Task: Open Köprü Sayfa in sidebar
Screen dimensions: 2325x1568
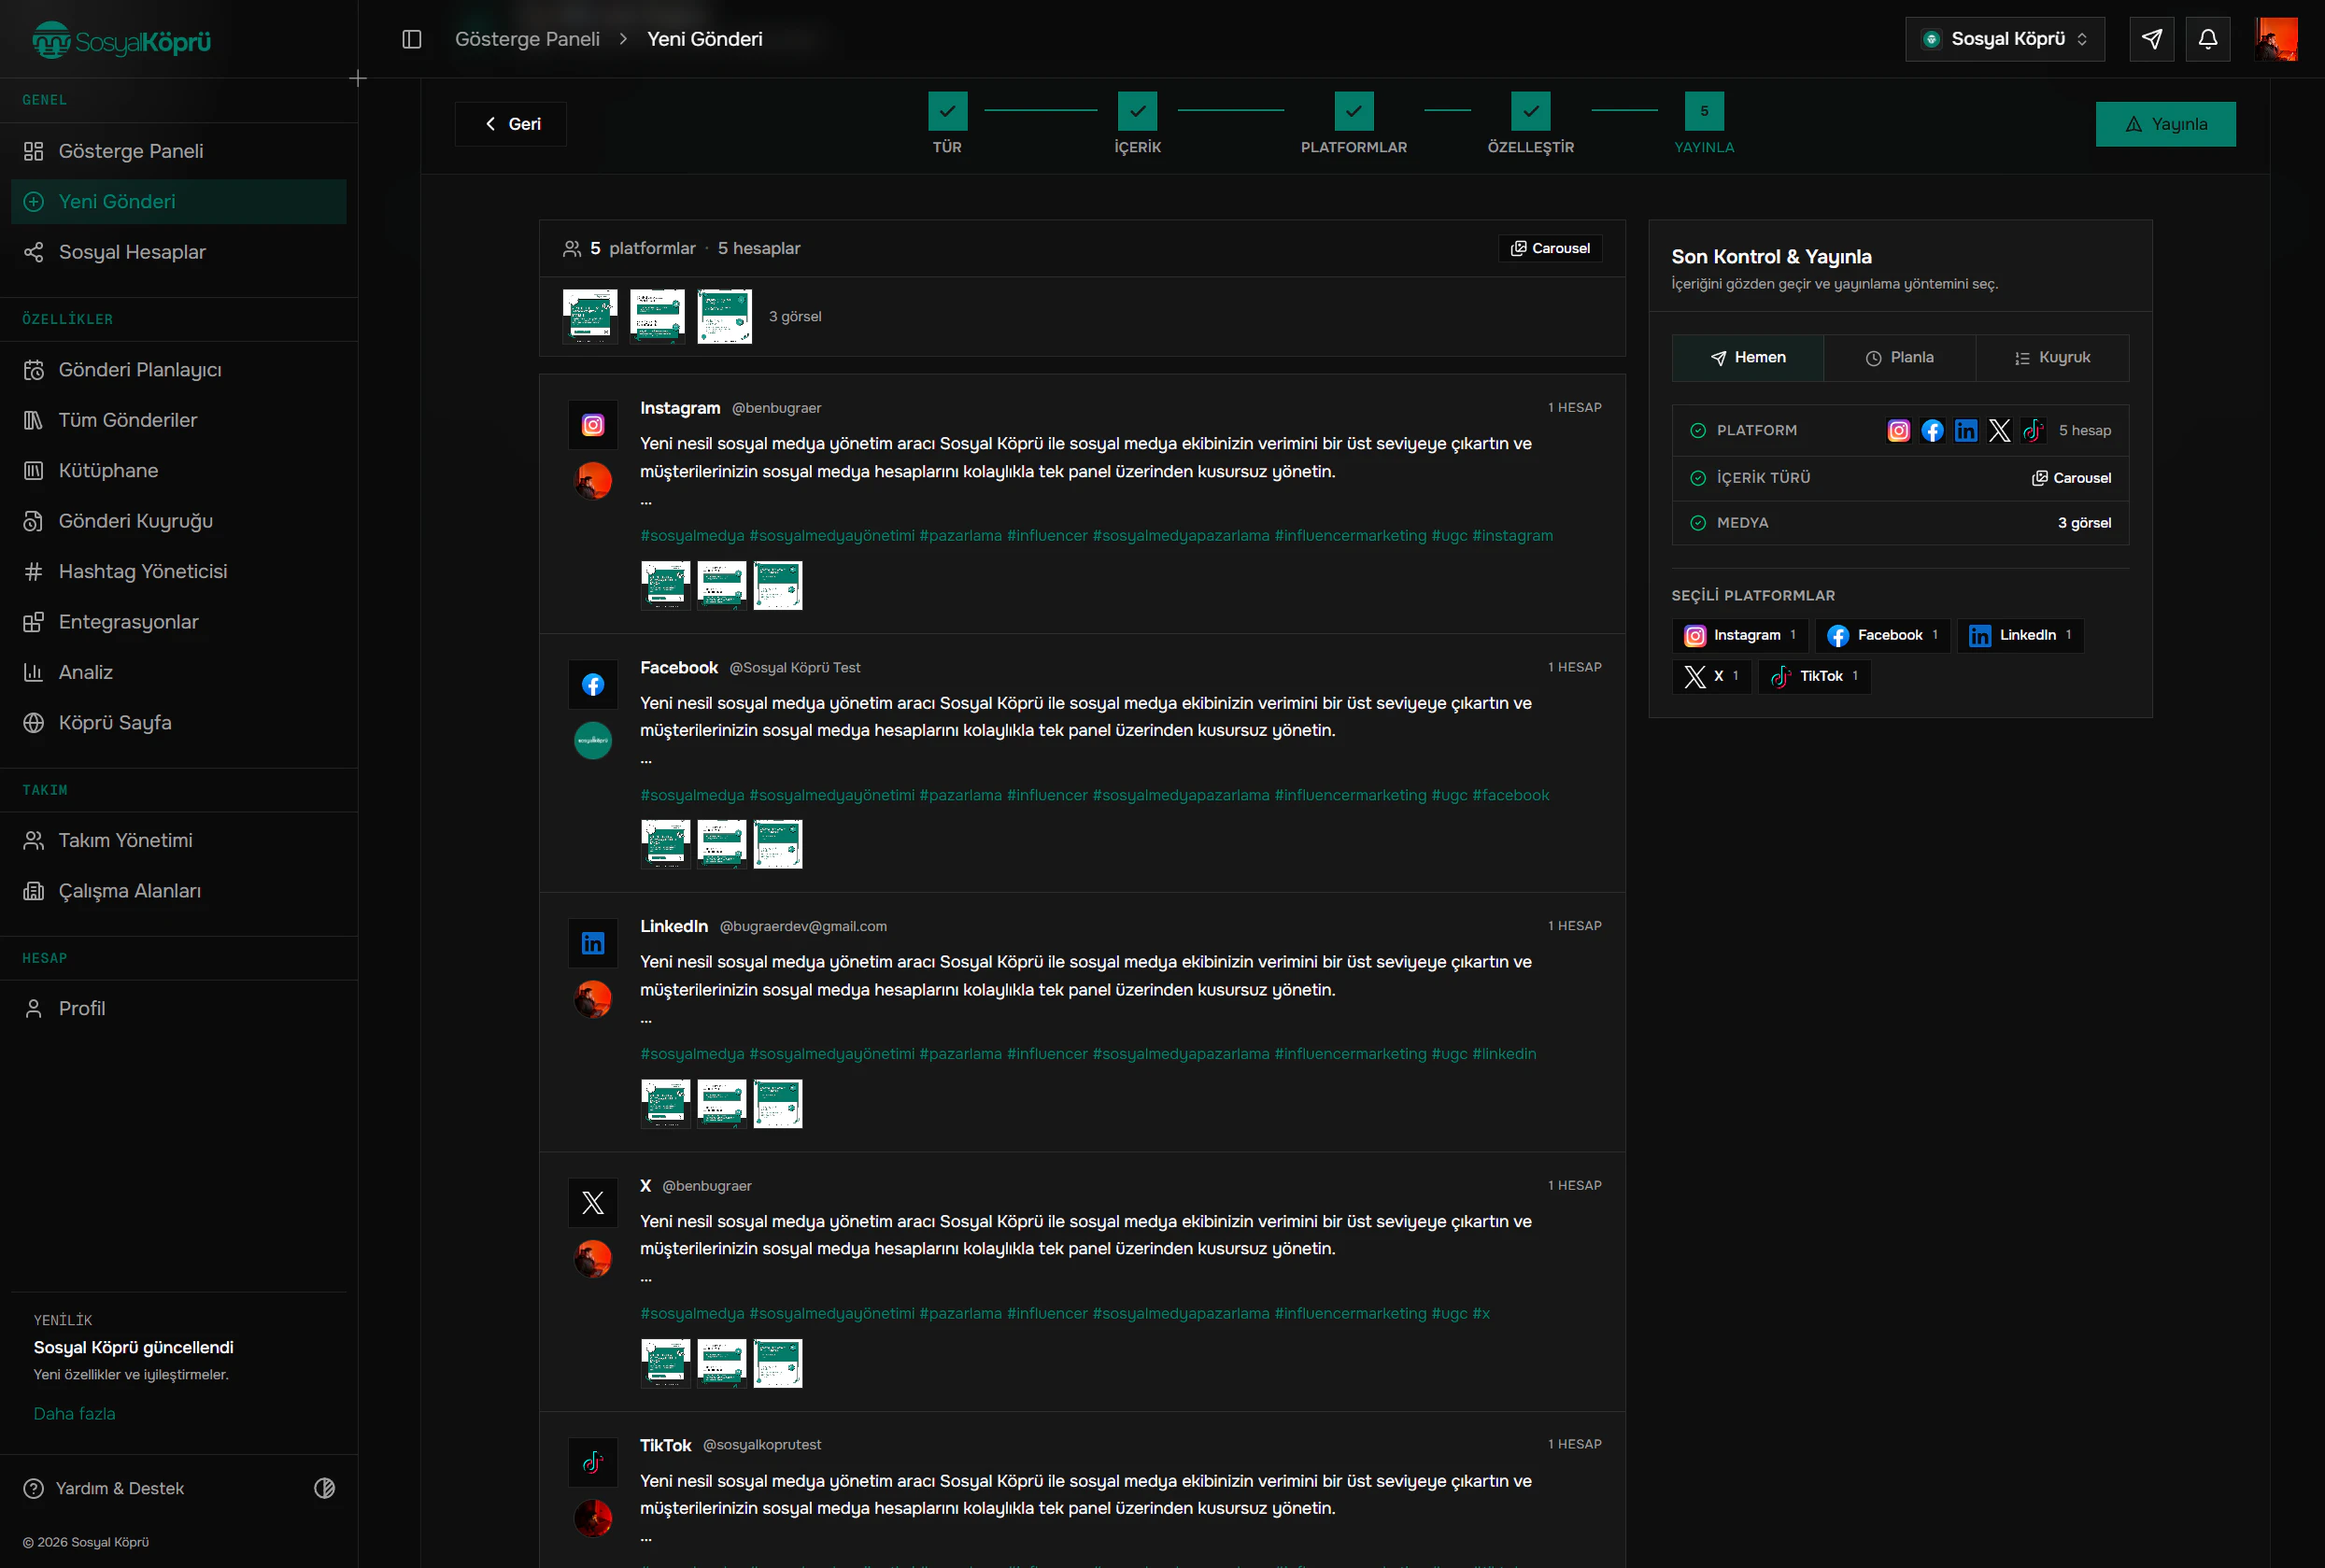Action: [x=179, y=723]
